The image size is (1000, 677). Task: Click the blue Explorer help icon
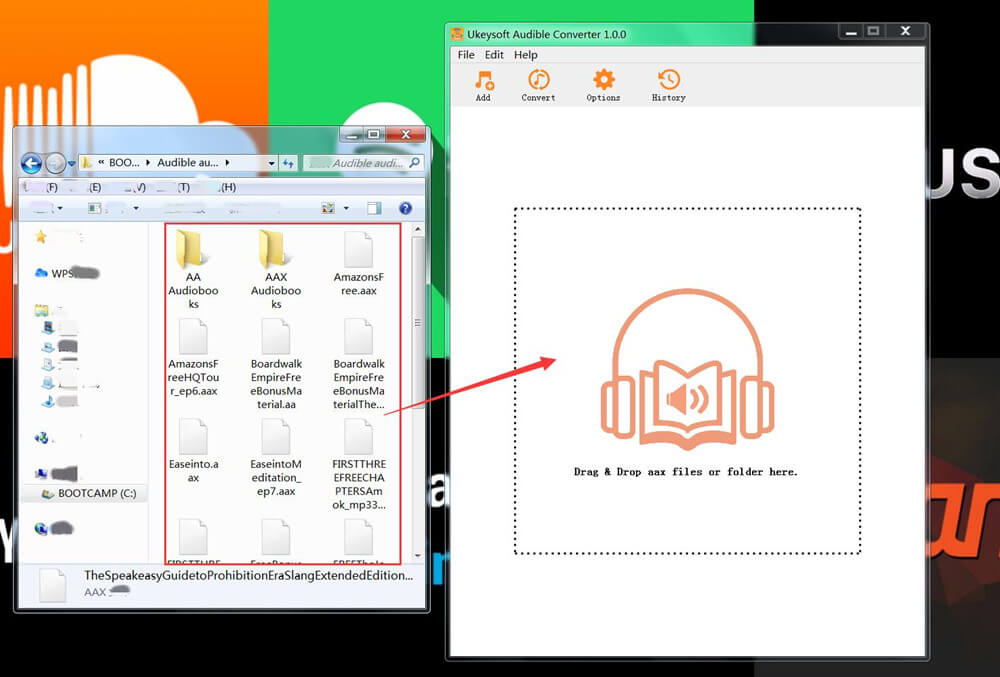pos(405,208)
